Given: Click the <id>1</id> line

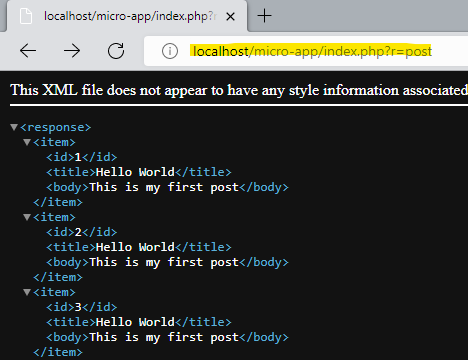Looking at the screenshot, I should [x=82, y=157].
